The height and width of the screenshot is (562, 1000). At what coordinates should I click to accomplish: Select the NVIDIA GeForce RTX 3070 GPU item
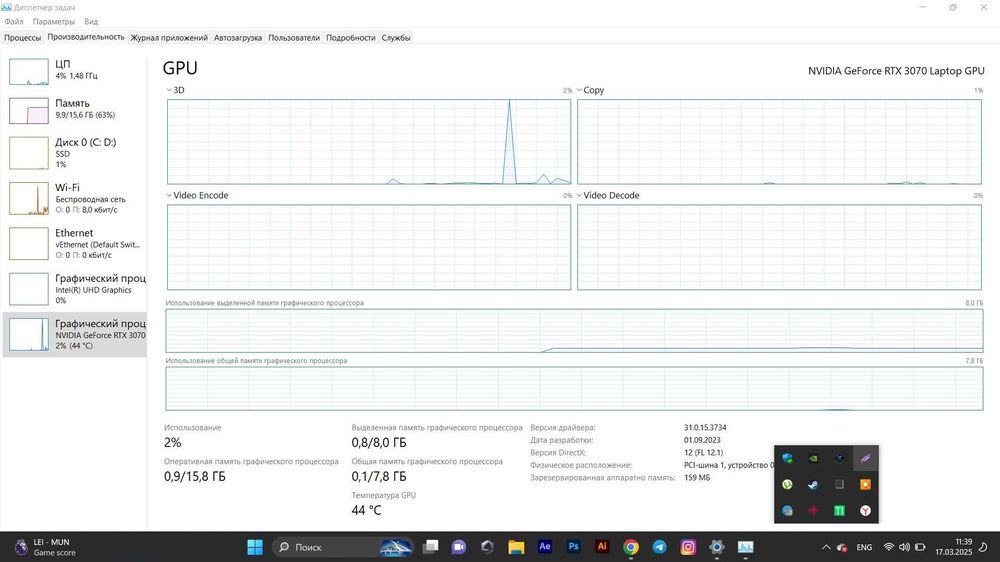[x=75, y=334]
